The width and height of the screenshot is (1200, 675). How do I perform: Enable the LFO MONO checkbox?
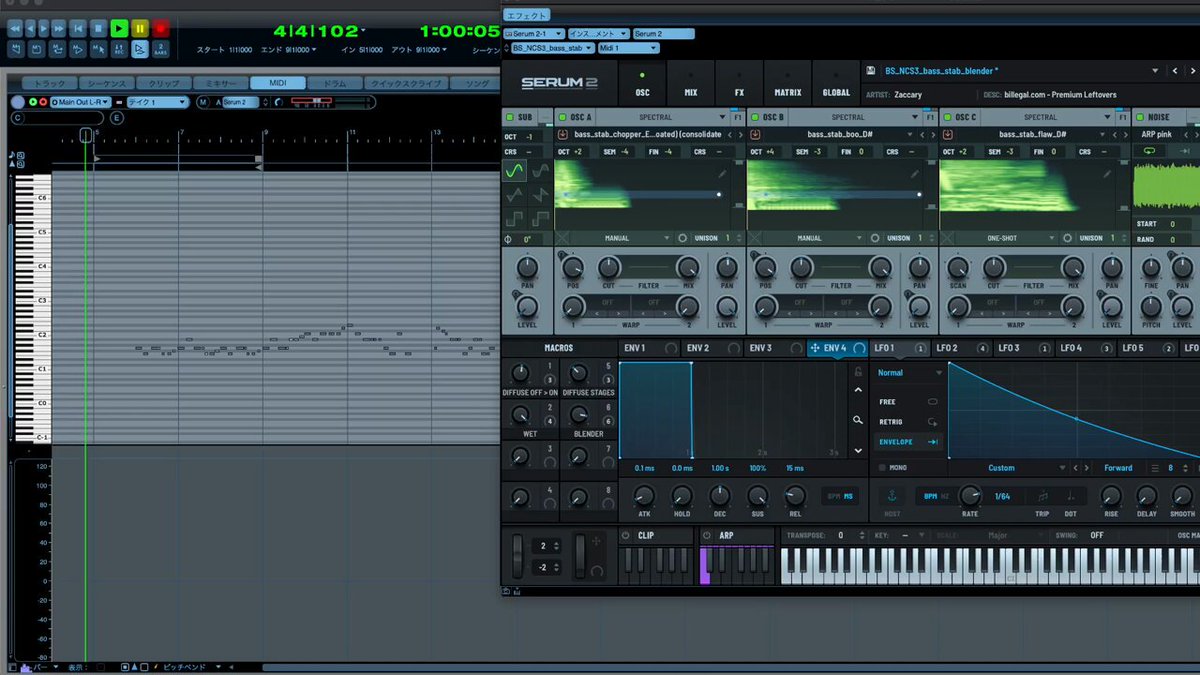[x=881, y=468]
